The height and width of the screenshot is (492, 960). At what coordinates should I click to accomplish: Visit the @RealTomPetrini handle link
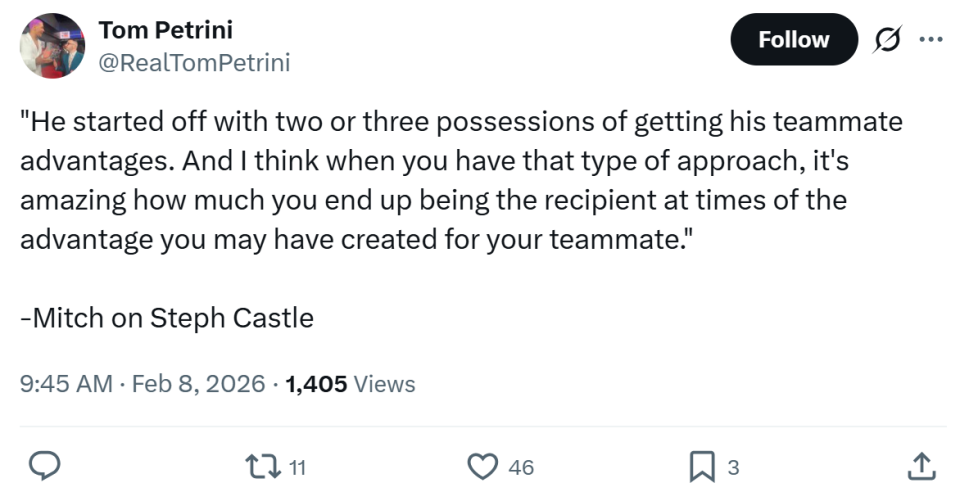click(x=194, y=63)
